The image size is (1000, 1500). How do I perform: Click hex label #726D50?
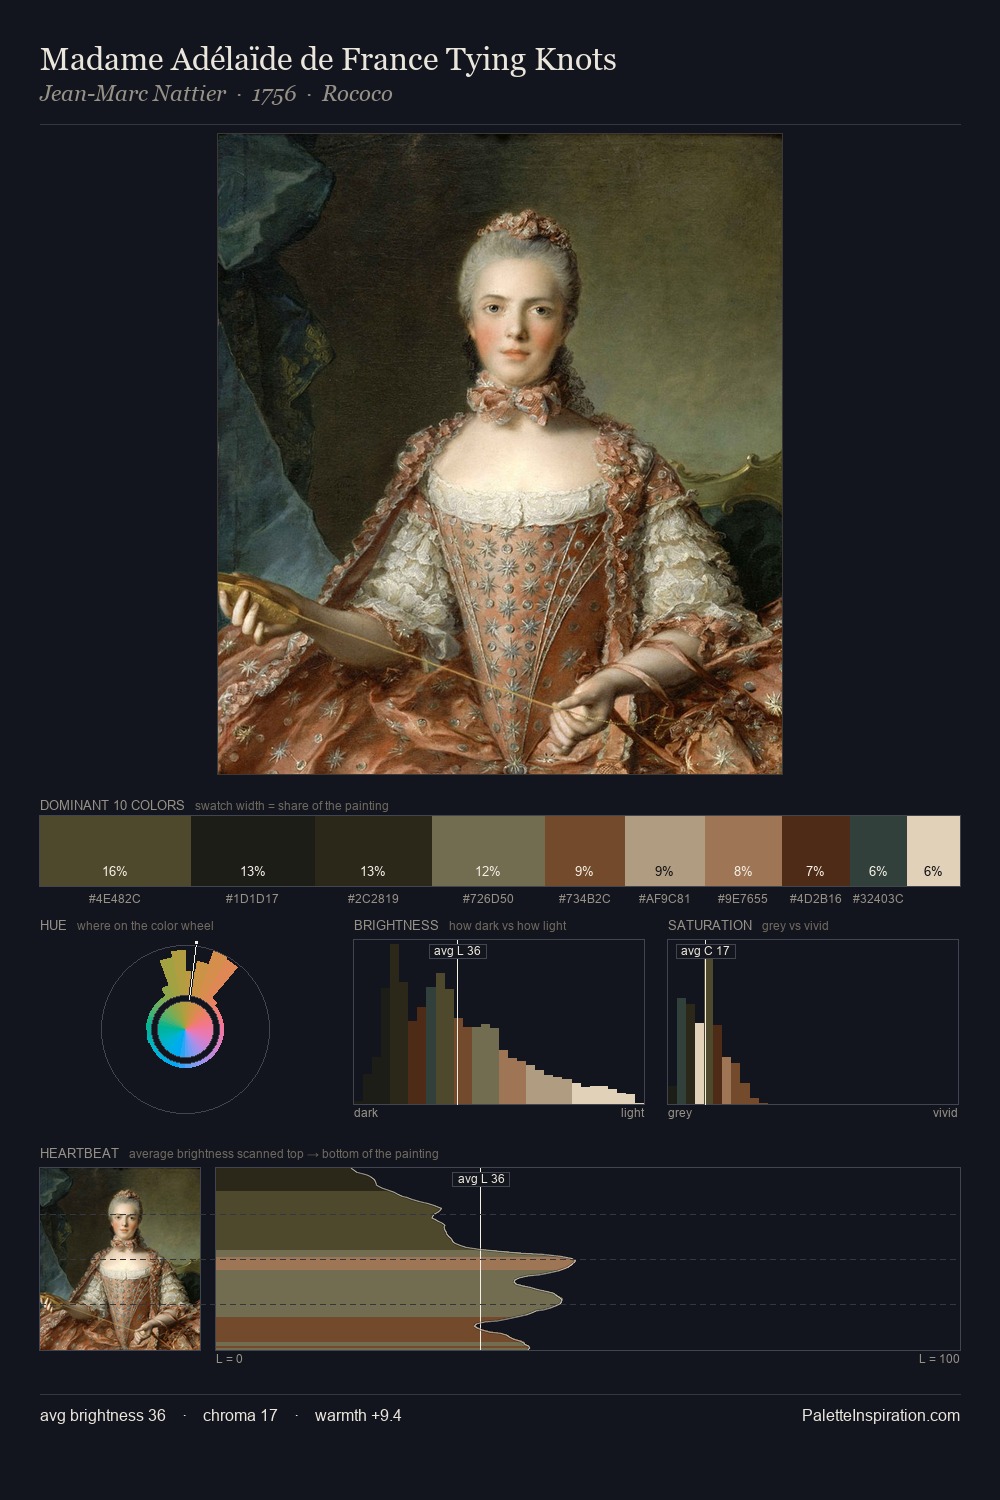tap(488, 899)
